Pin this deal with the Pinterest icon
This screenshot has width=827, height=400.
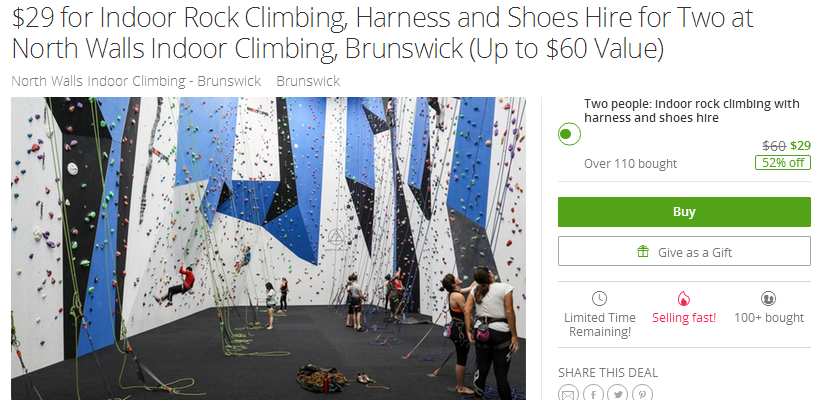click(642, 393)
